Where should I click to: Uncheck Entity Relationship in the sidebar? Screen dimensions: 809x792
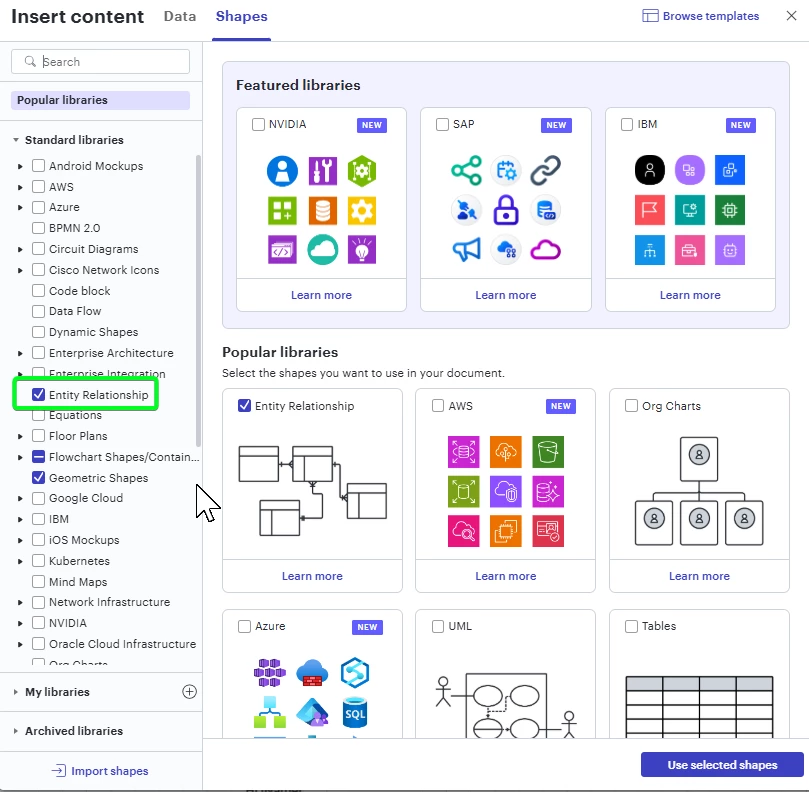tap(38, 395)
